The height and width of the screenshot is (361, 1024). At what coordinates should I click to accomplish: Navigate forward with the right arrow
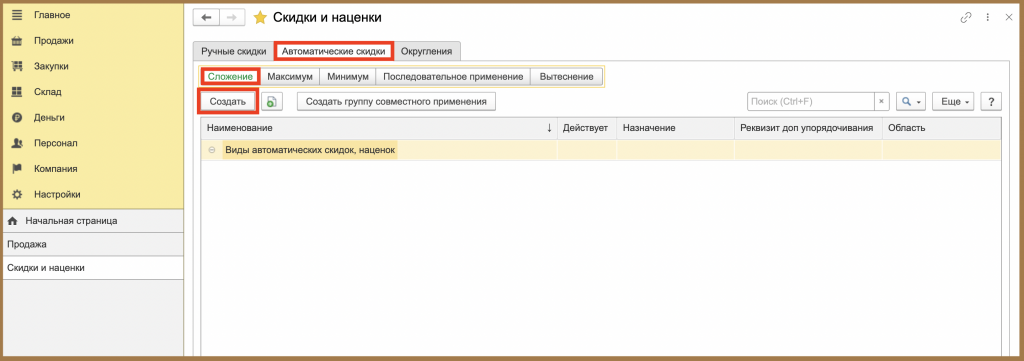(232, 18)
